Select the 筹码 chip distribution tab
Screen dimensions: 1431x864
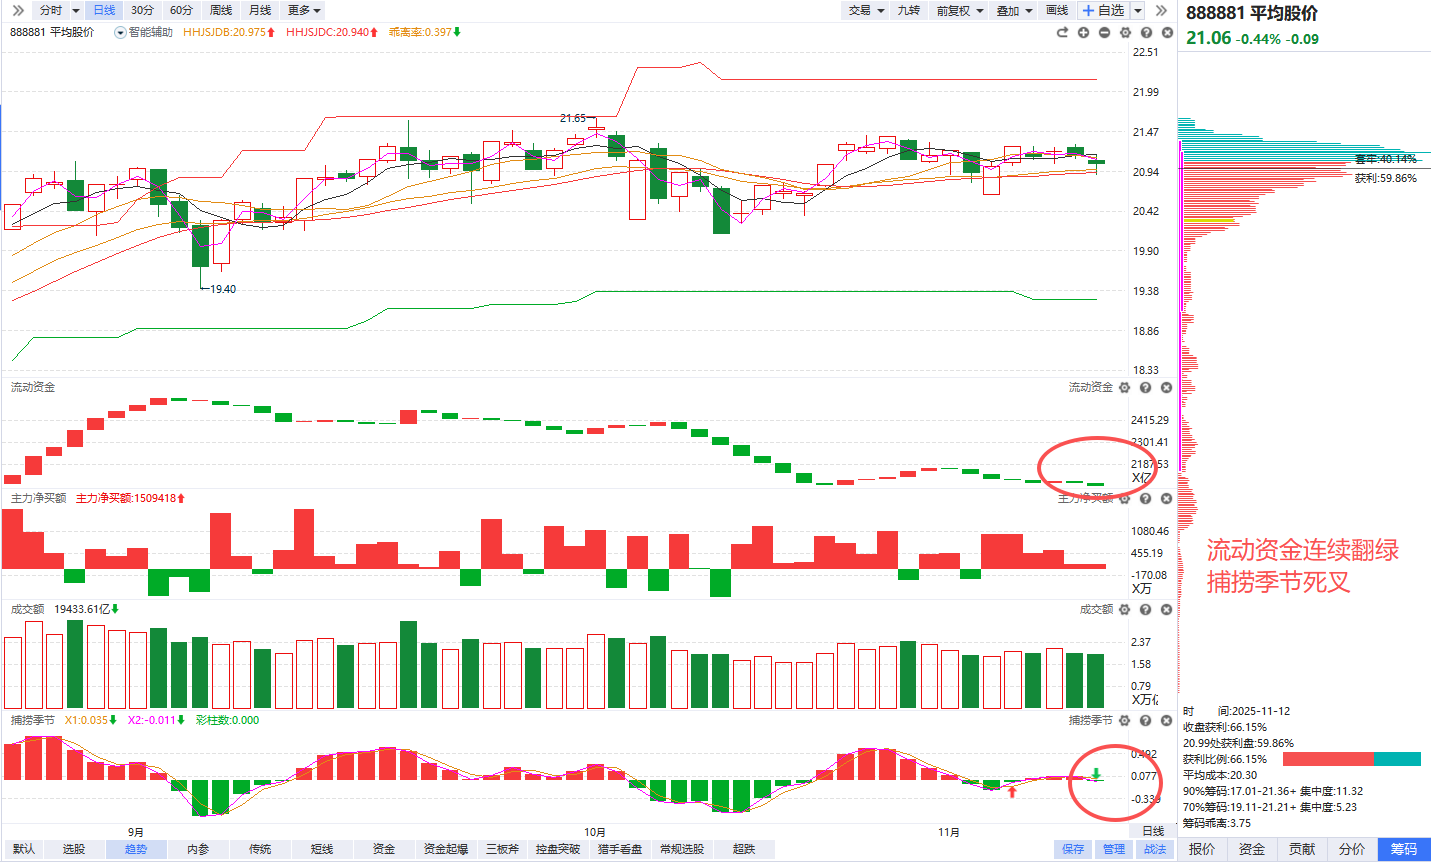pos(1404,849)
